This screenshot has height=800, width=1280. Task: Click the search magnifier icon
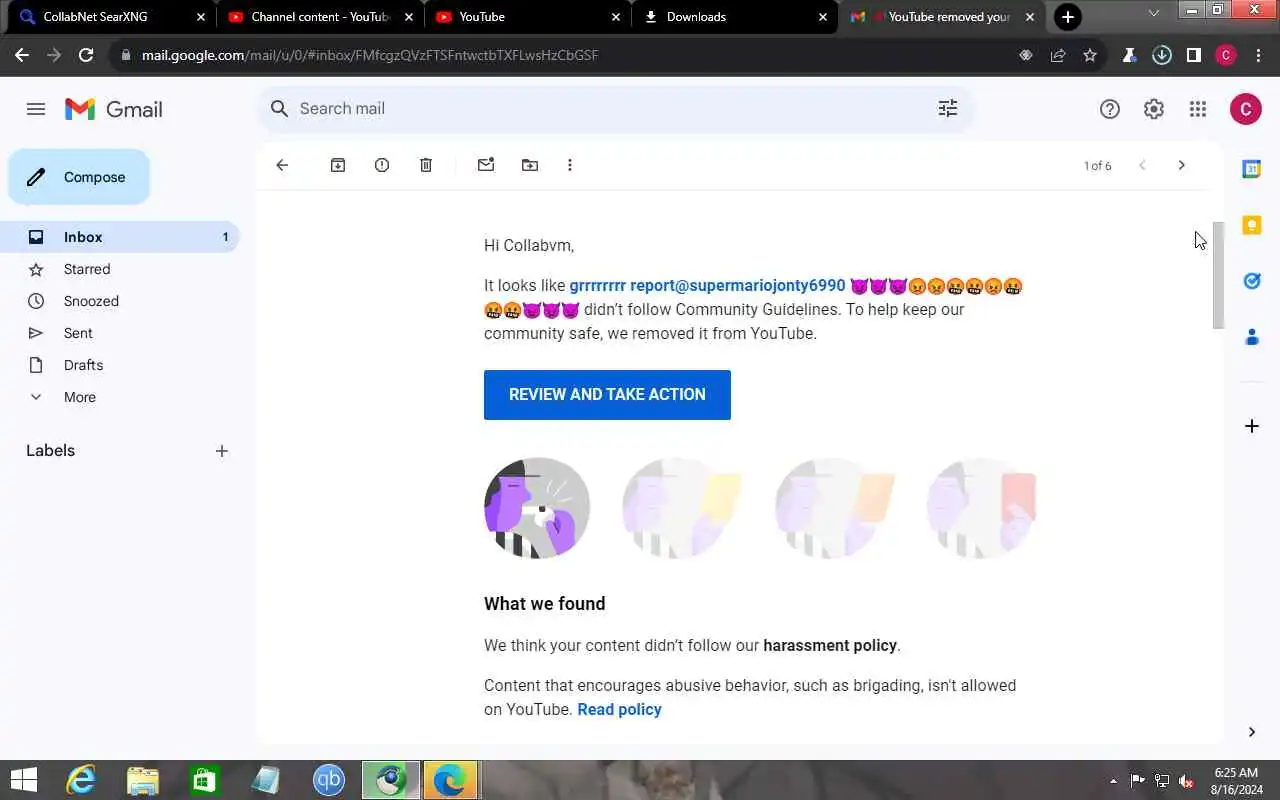click(280, 109)
